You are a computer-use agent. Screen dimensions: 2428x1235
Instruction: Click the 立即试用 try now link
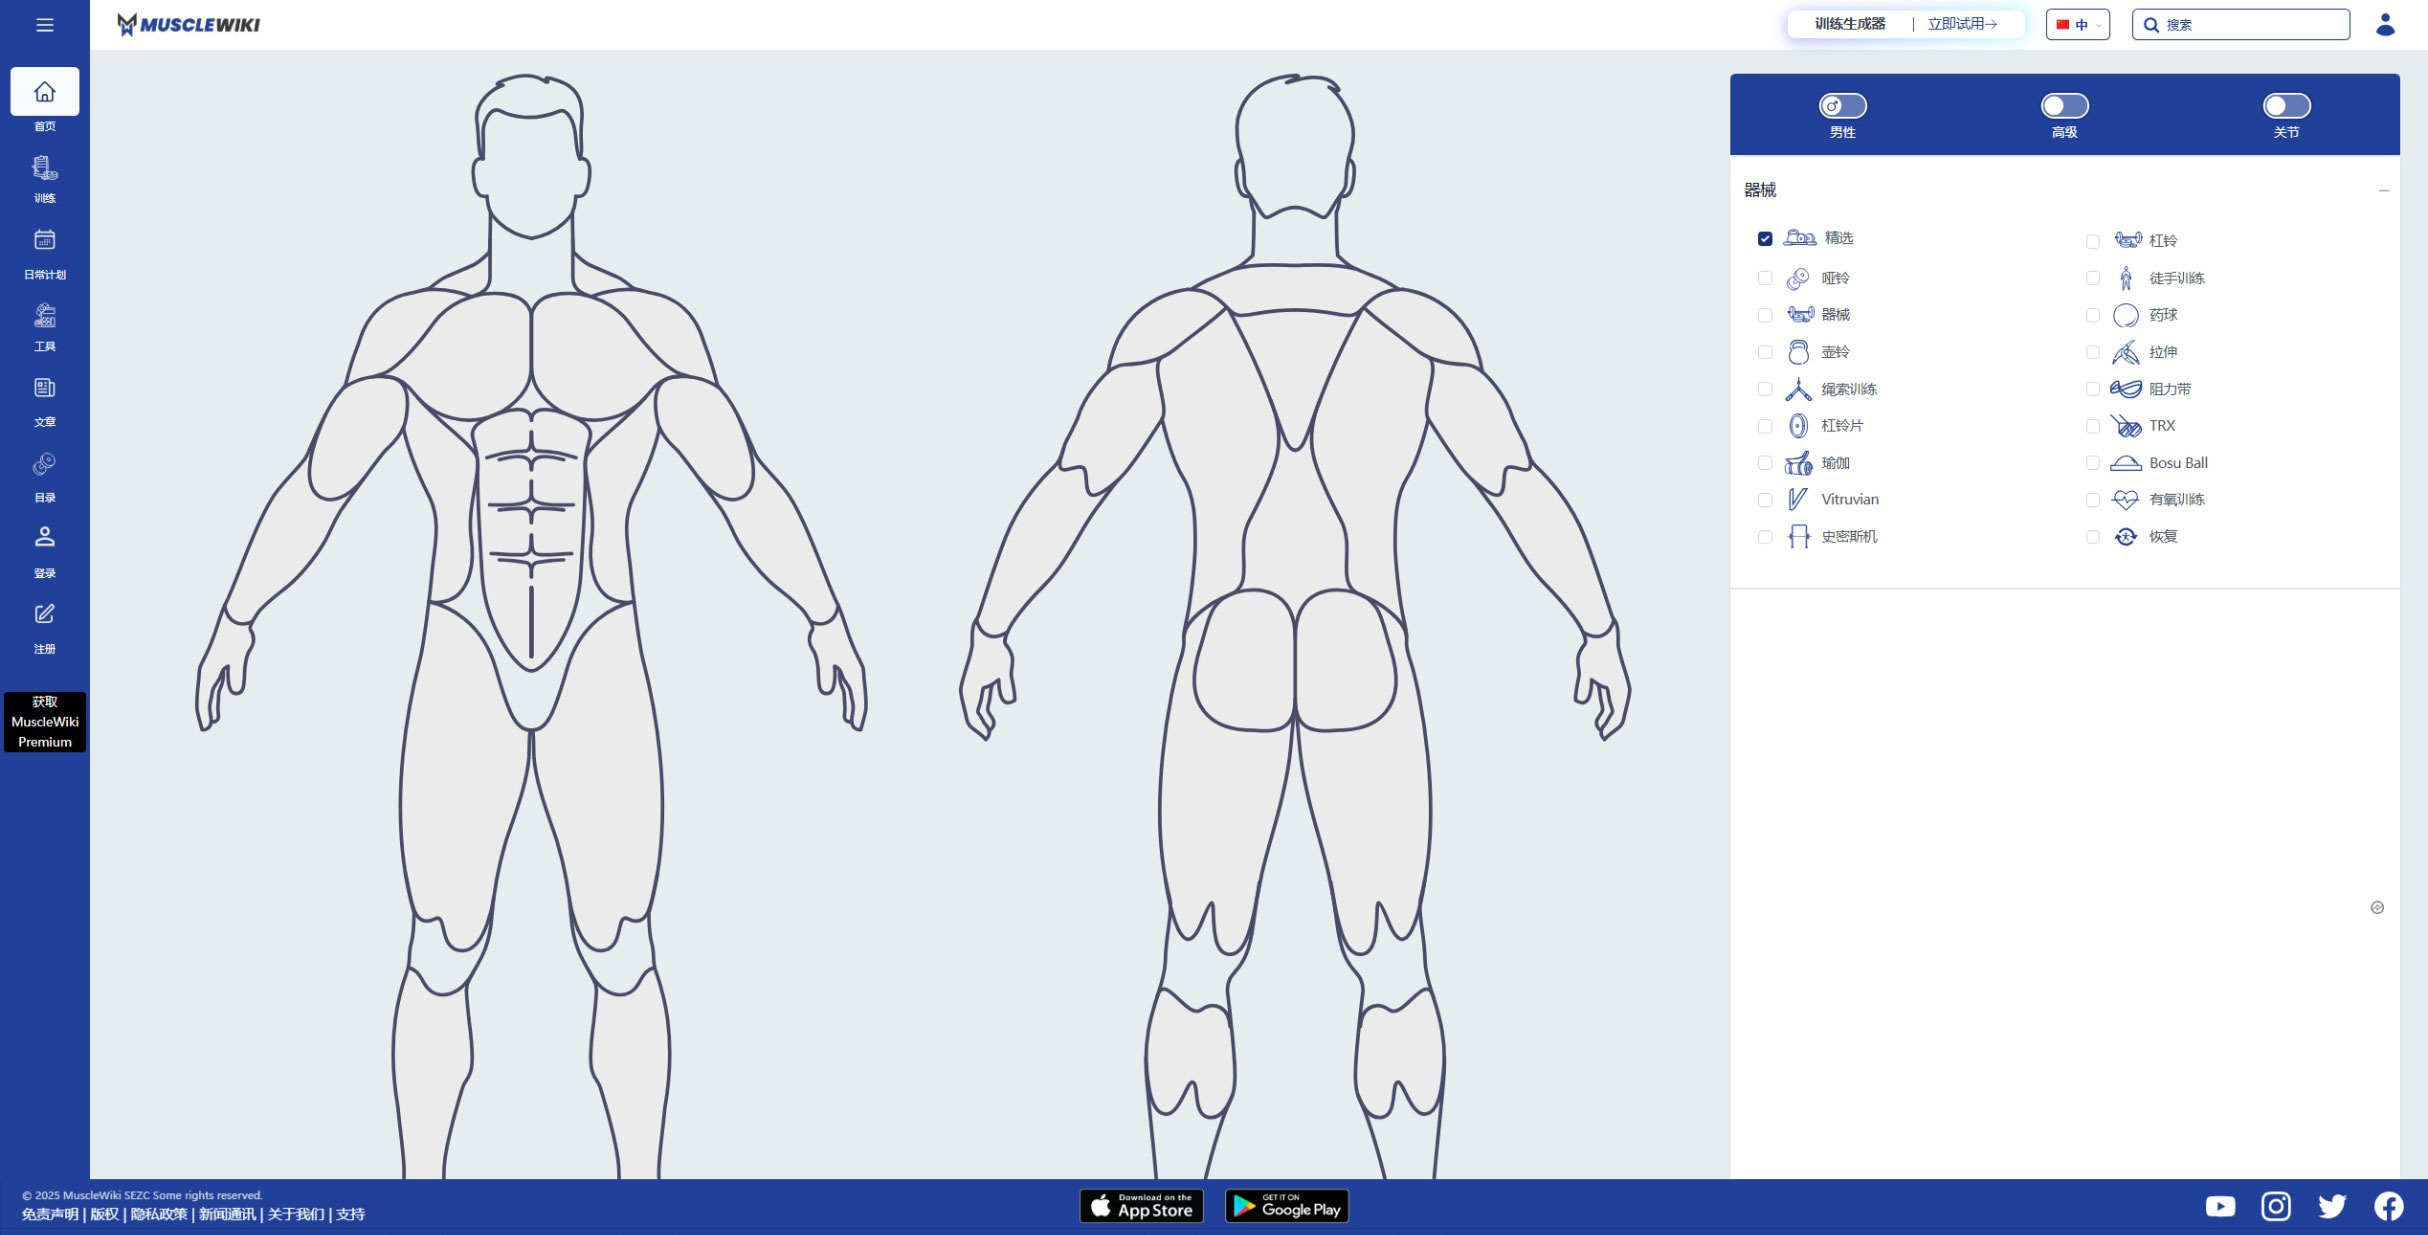pos(1962,24)
